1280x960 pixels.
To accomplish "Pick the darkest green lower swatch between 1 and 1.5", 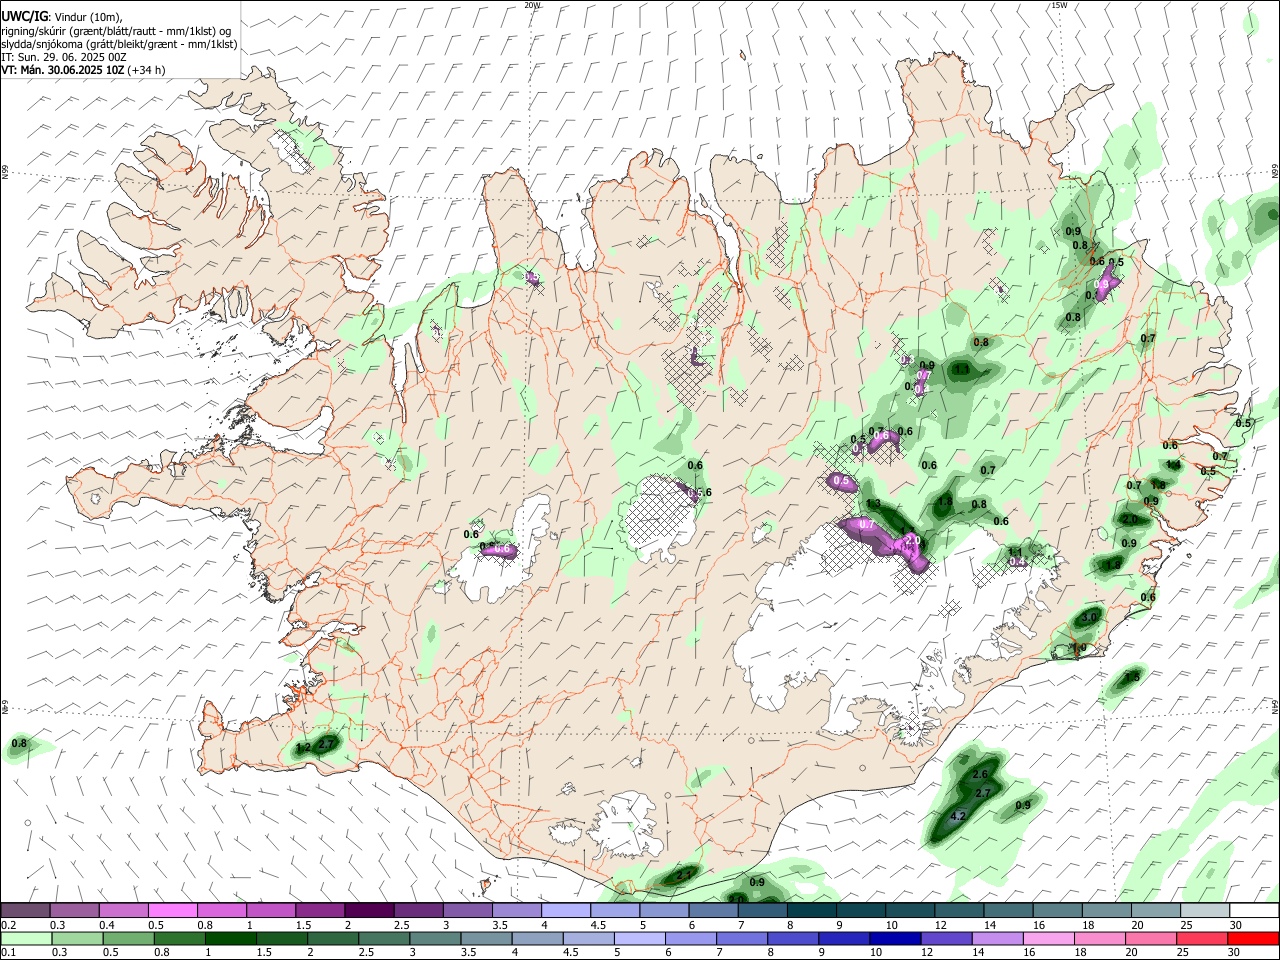I will point(230,939).
